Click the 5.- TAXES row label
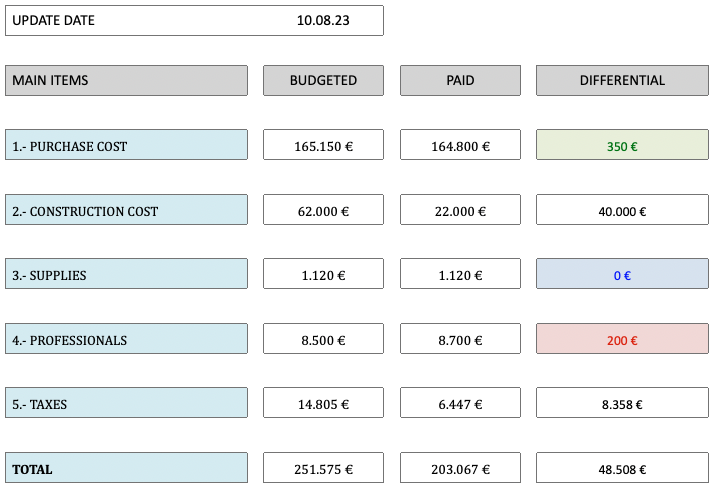The width and height of the screenshot is (715, 490). coord(126,404)
